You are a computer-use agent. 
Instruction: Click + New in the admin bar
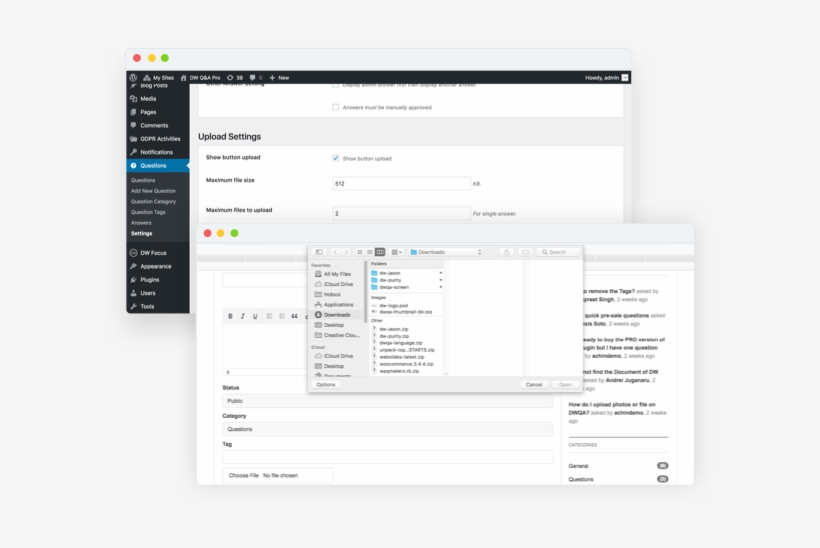[x=279, y=77]
